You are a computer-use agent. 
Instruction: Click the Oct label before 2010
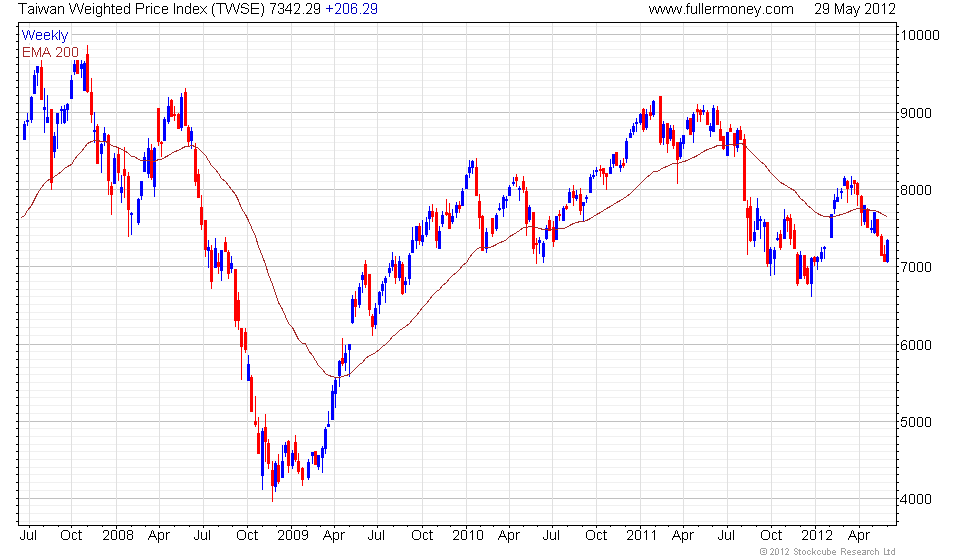pyautogui.click(x=422, y=536)
